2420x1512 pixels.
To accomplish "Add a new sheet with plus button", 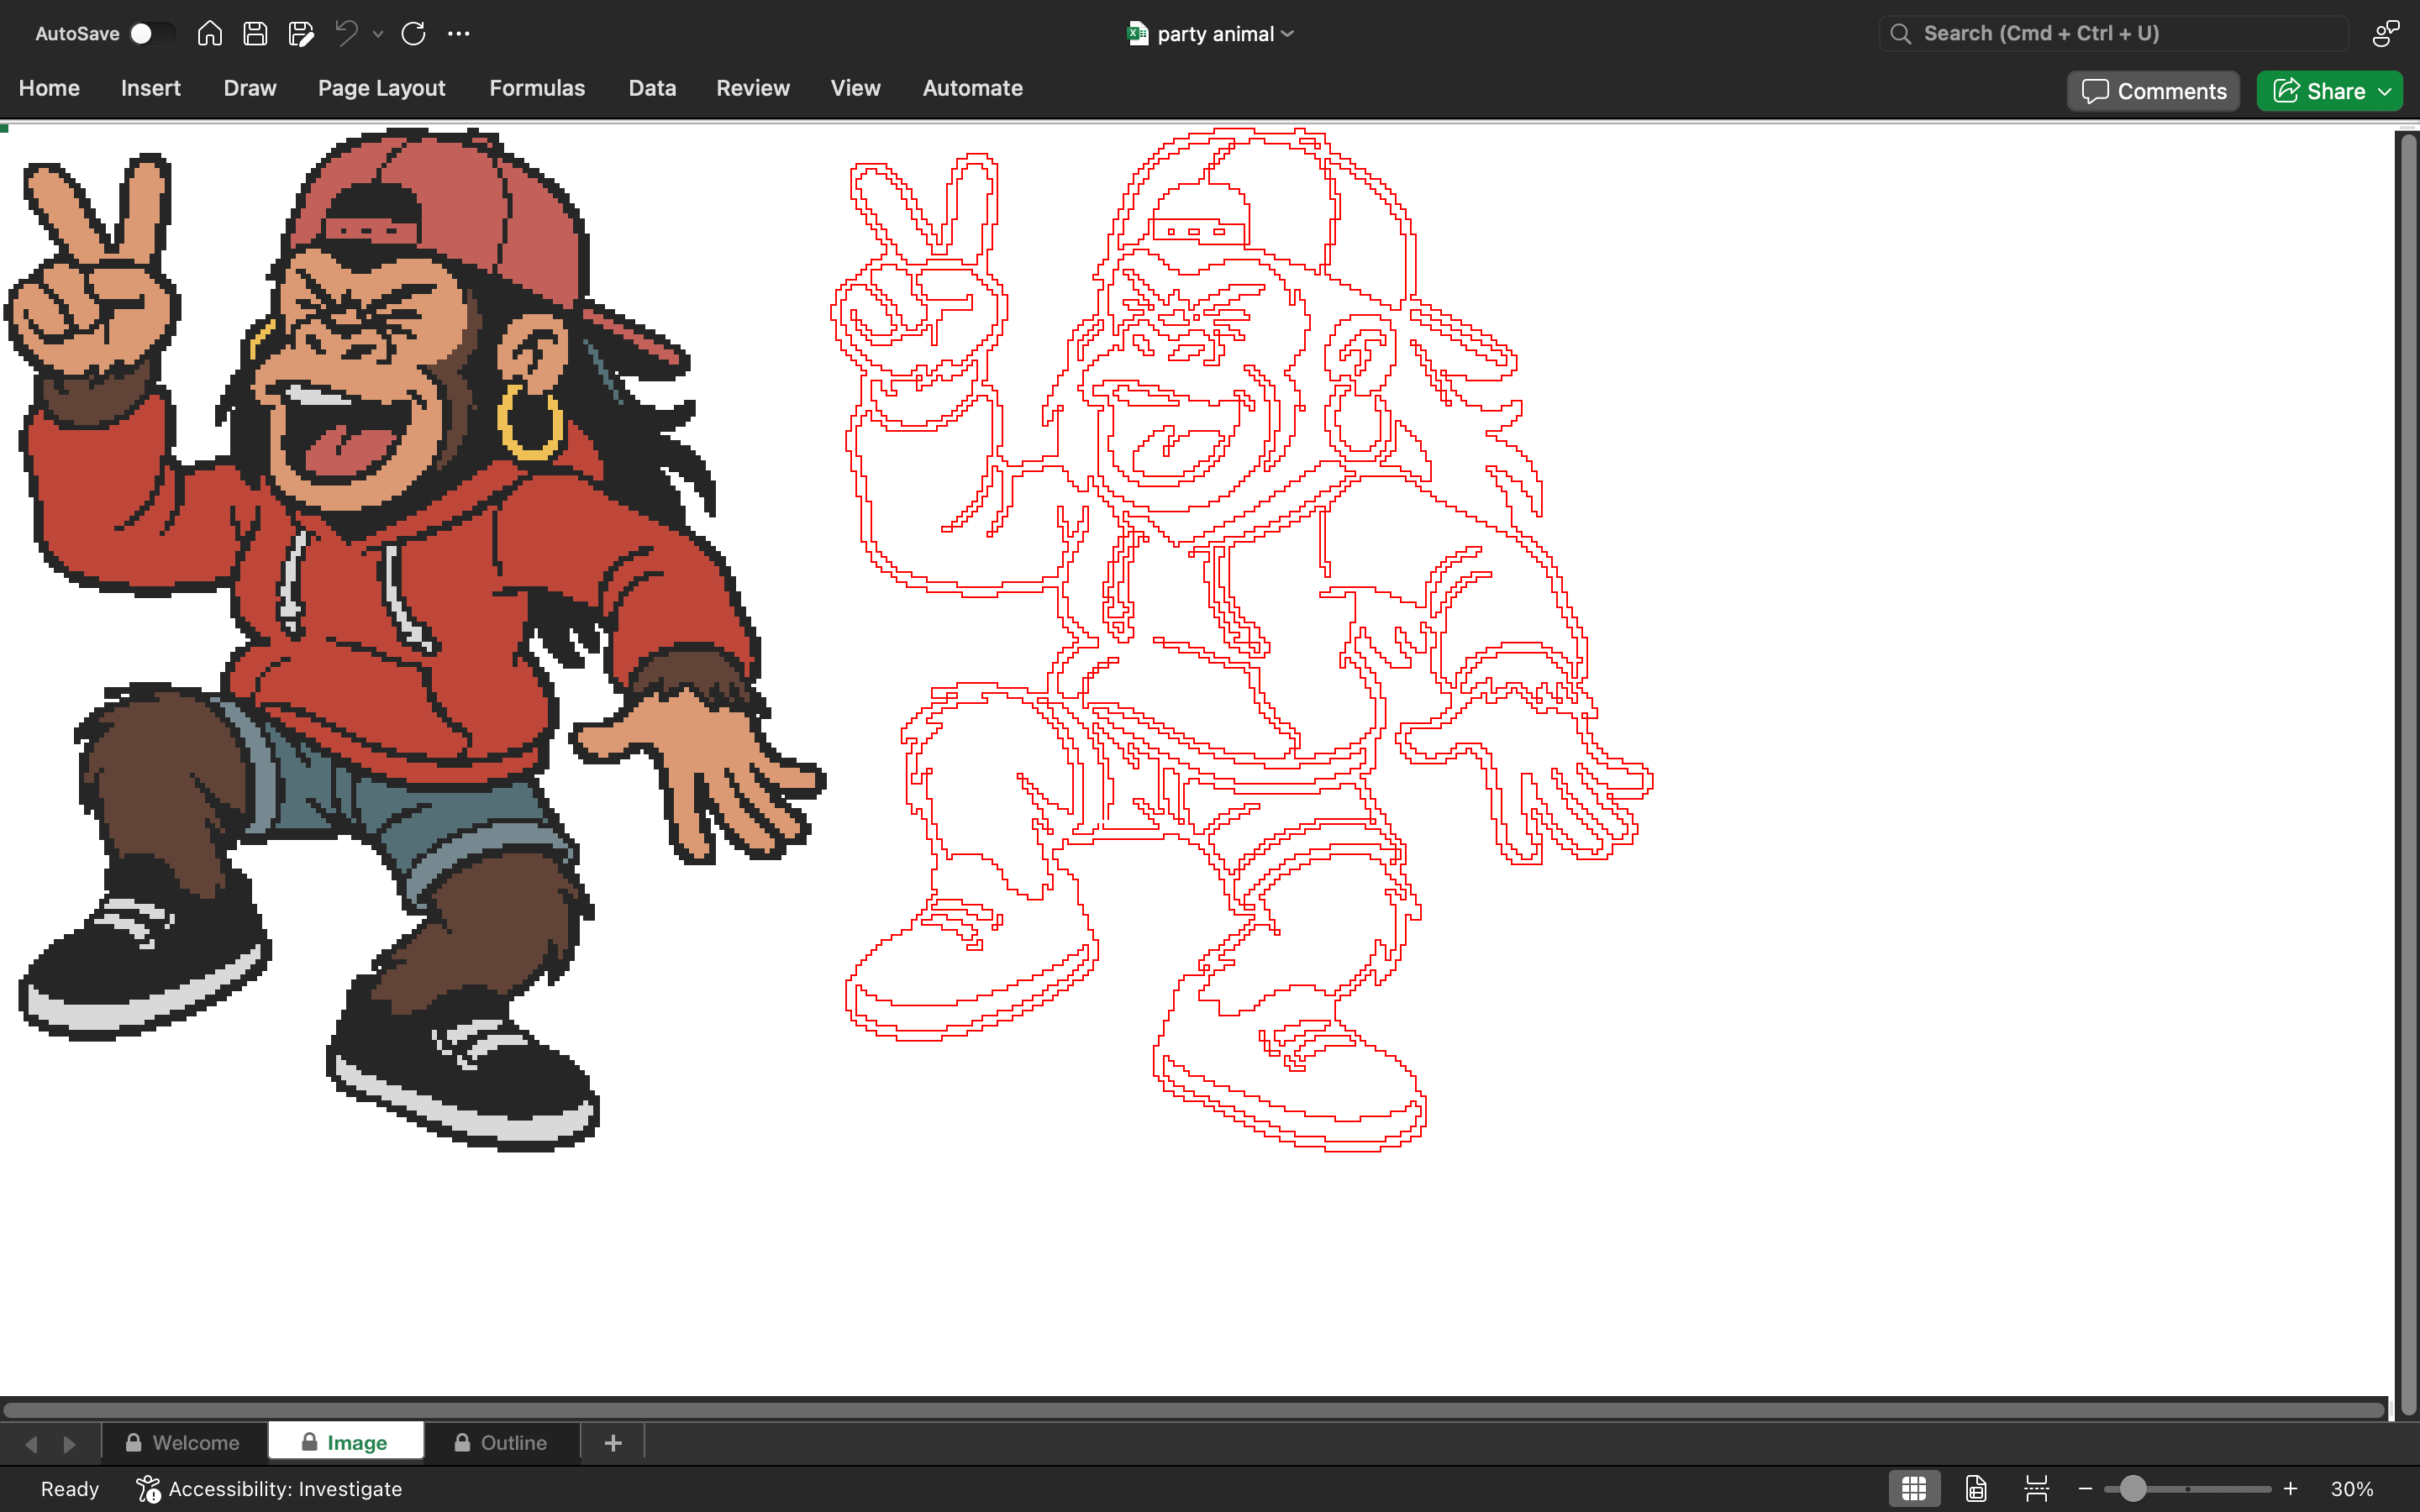I will point(613,1442).
